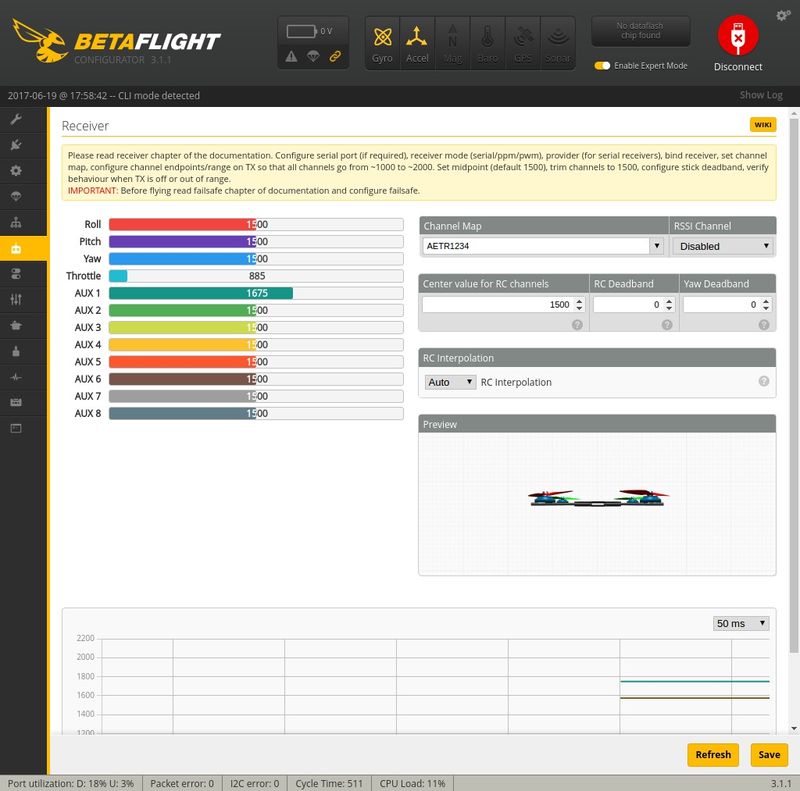Click the failsafe parachute status icon
This screenshot has width=800, height=791.
pyautogui.click(x=313, y=56)
